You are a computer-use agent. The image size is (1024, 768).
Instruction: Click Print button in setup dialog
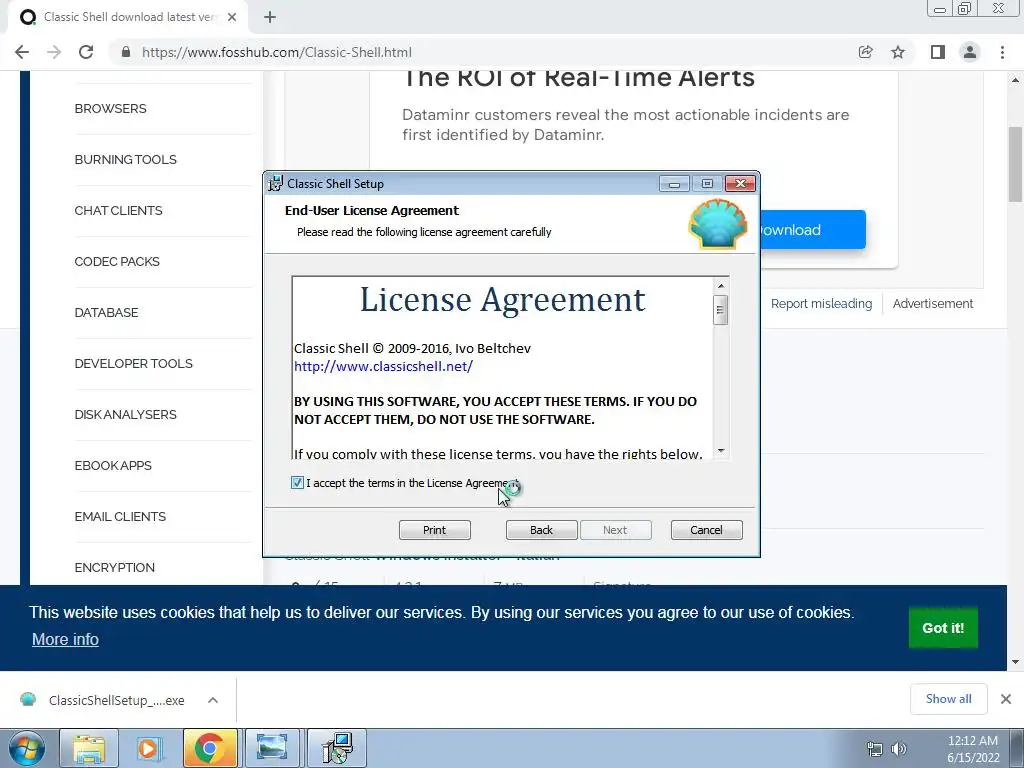(434, 530)
